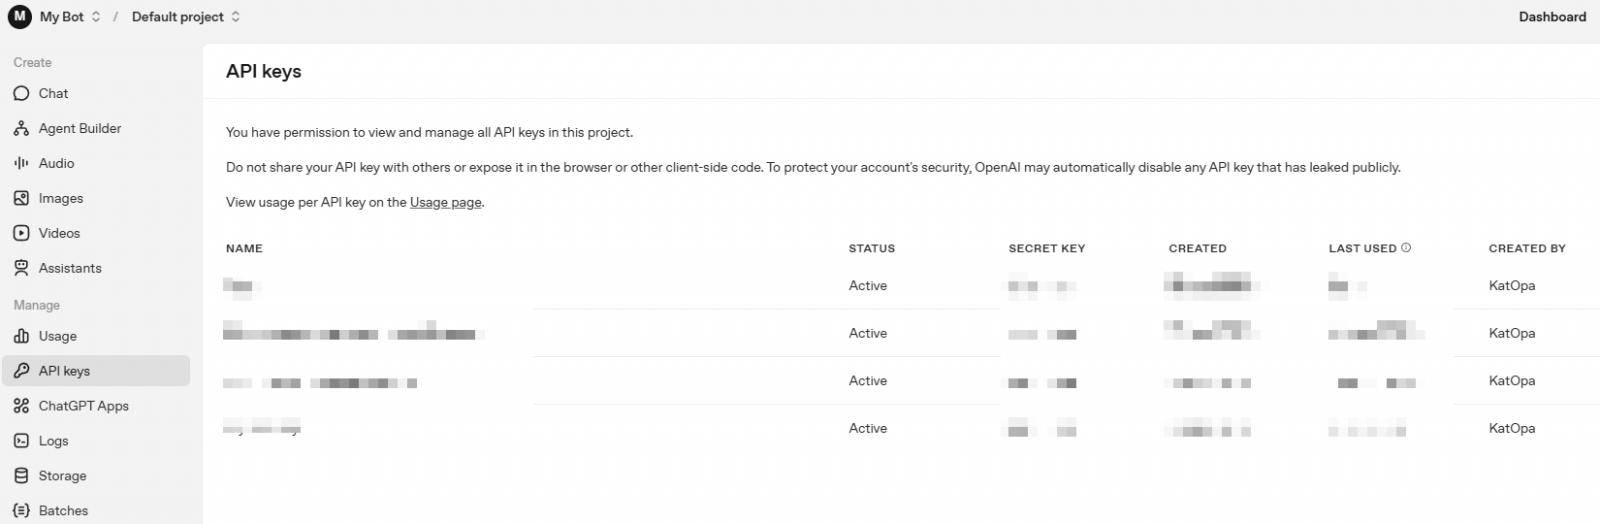Click the M organization avatar
The width and height of the screenshot is (1600, 524).
pyautogui.click(x=20, y=17)
